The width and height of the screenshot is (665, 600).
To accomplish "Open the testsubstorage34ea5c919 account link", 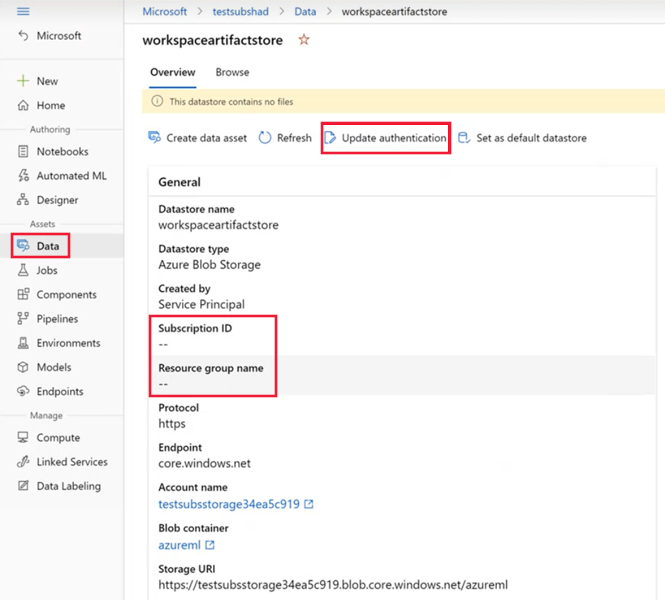I will coord(229,505).
